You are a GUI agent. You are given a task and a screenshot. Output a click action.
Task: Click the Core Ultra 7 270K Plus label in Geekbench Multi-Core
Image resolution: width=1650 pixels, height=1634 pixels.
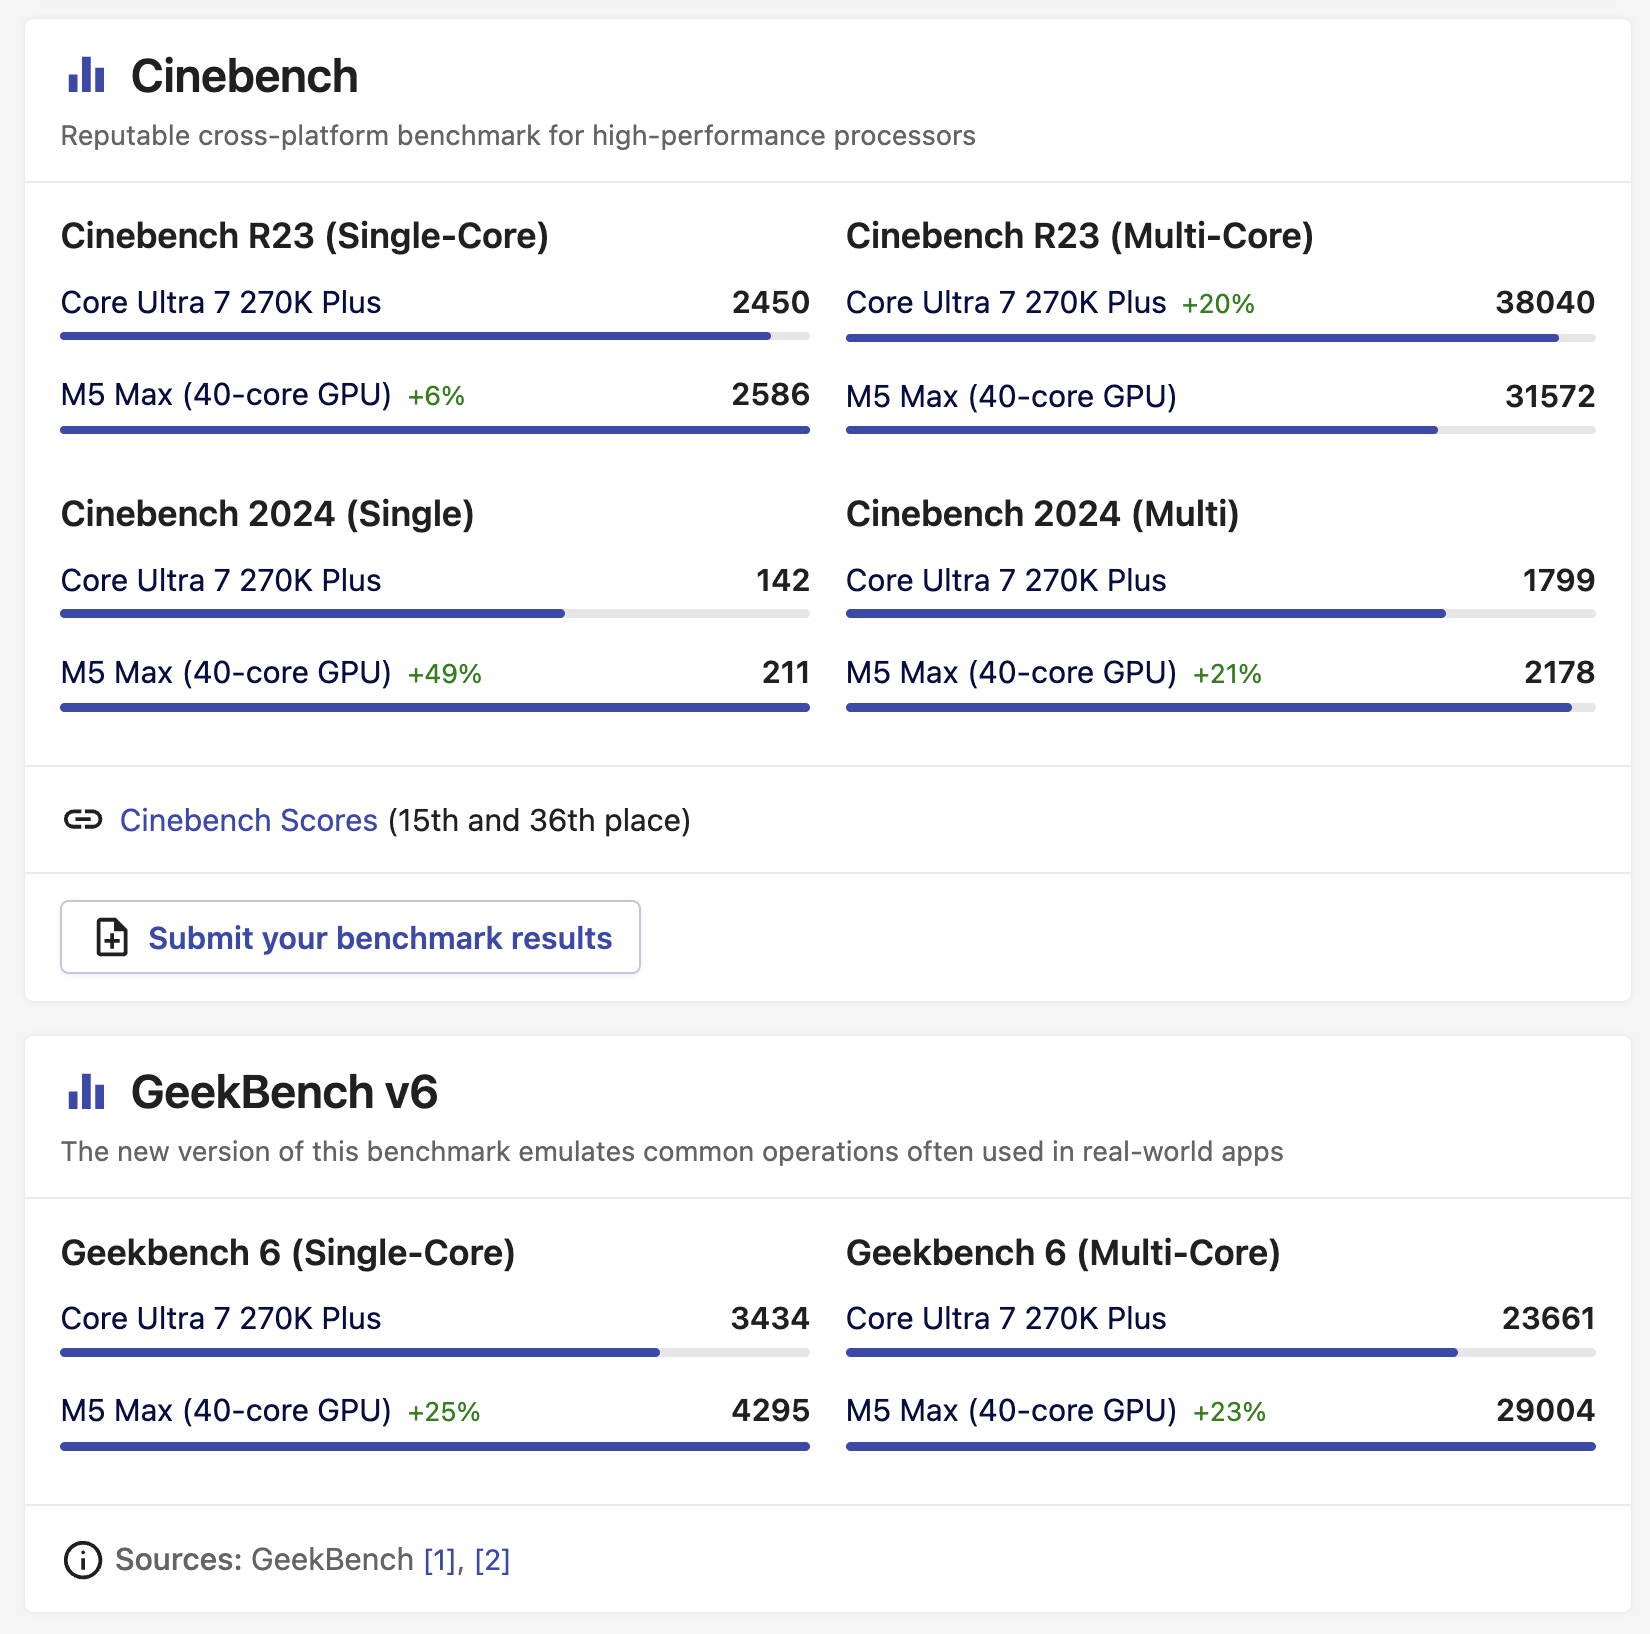tap(1005, 1318)
